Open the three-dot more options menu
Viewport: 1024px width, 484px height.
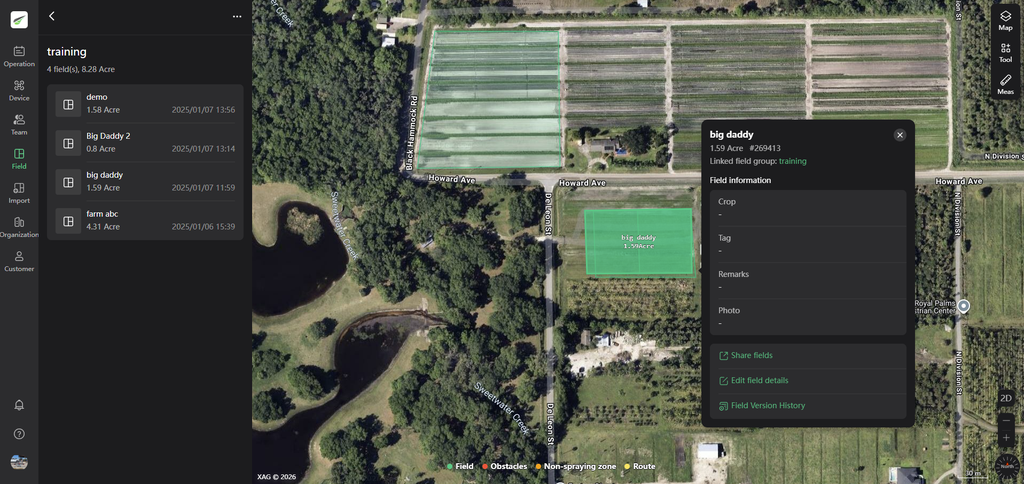click(x=237, y=16)
